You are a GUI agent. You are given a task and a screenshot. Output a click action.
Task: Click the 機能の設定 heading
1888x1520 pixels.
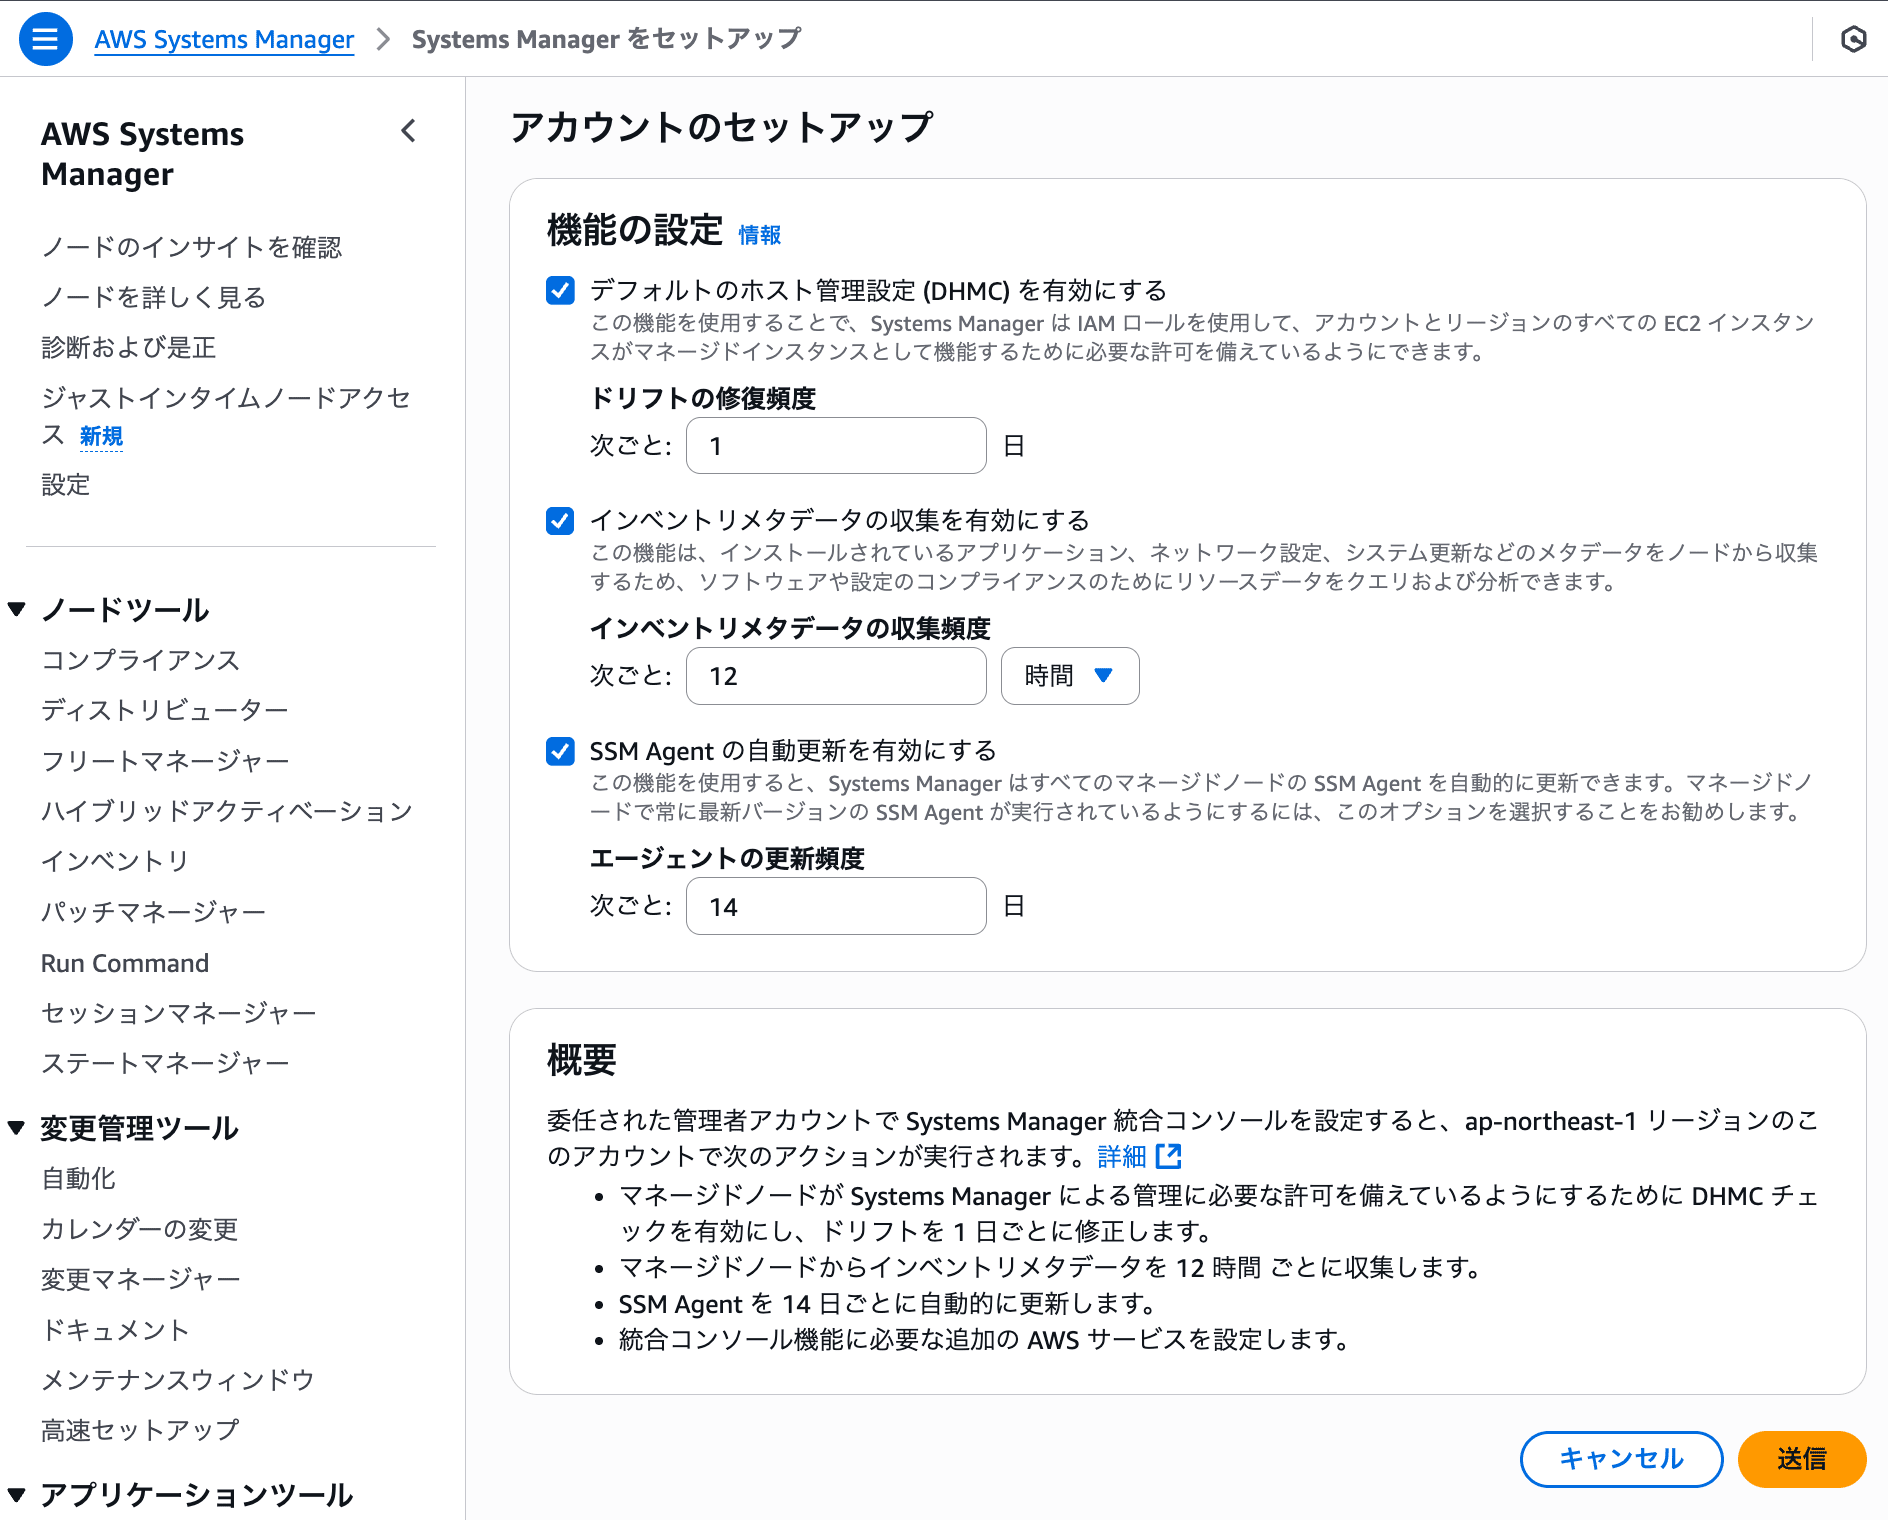click(x=634, y=230)
